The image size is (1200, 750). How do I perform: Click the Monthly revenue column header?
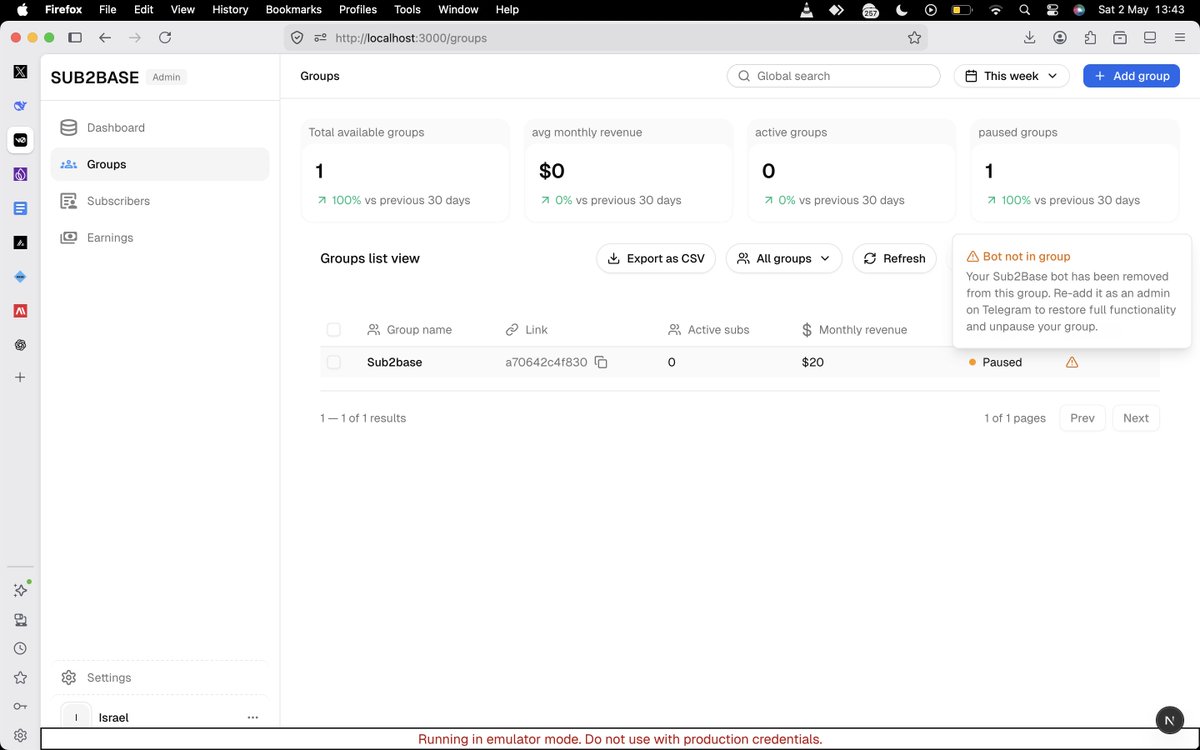pos(854,329)
